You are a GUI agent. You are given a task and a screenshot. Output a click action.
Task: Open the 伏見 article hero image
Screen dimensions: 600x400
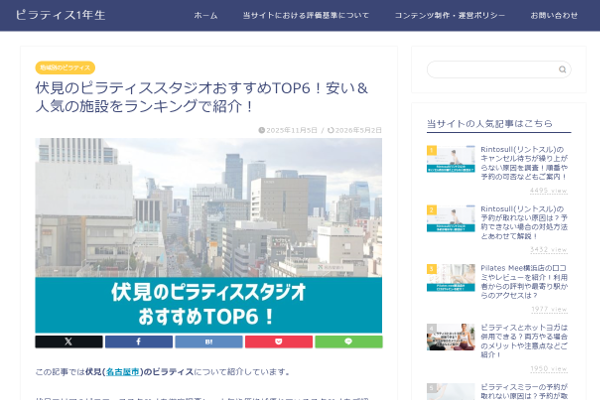(x=209, y=235)
